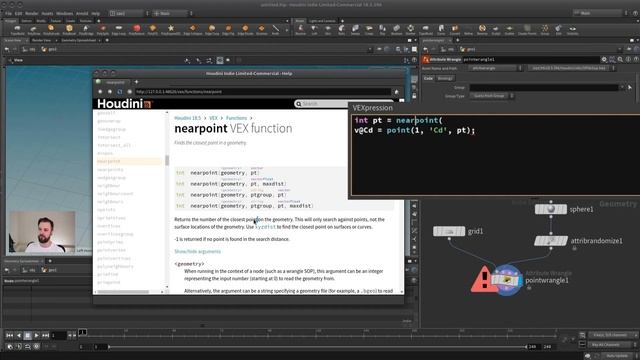The image size is (640, 360).
Task: Select the star-shaped PolyExpand2D shelf tool
Action: 171,29
